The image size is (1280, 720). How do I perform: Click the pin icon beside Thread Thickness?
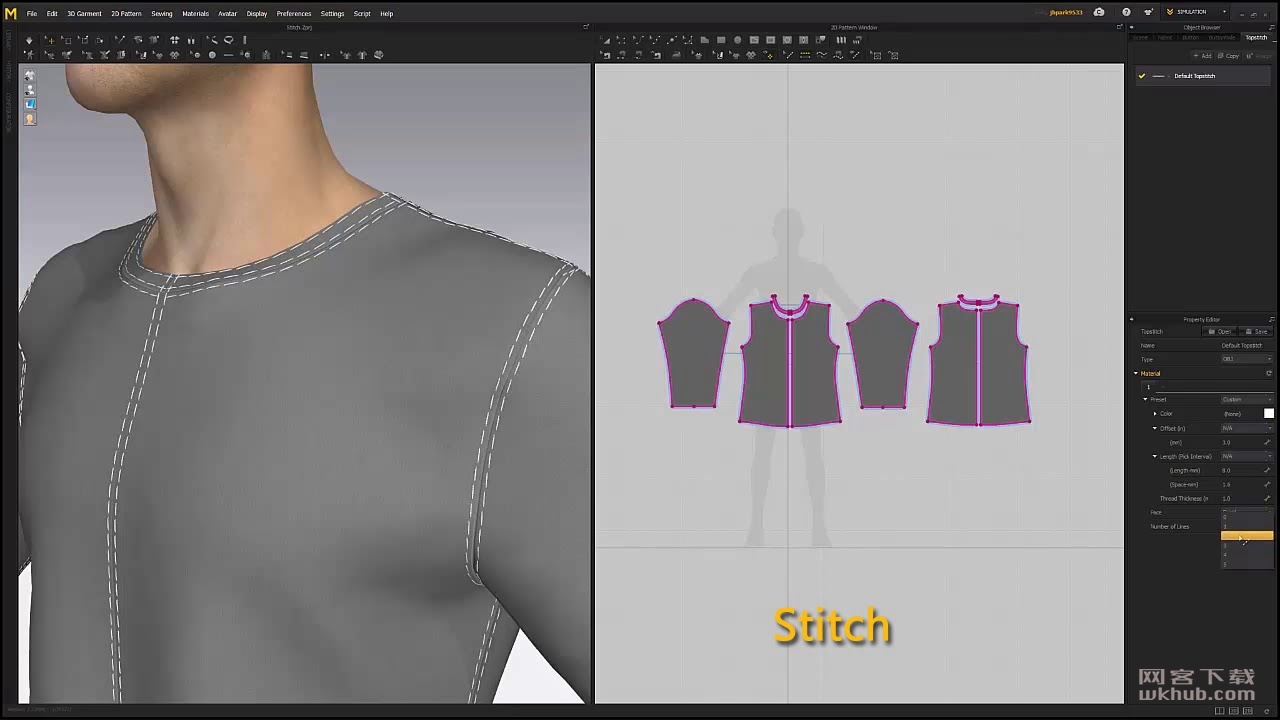1267,498
